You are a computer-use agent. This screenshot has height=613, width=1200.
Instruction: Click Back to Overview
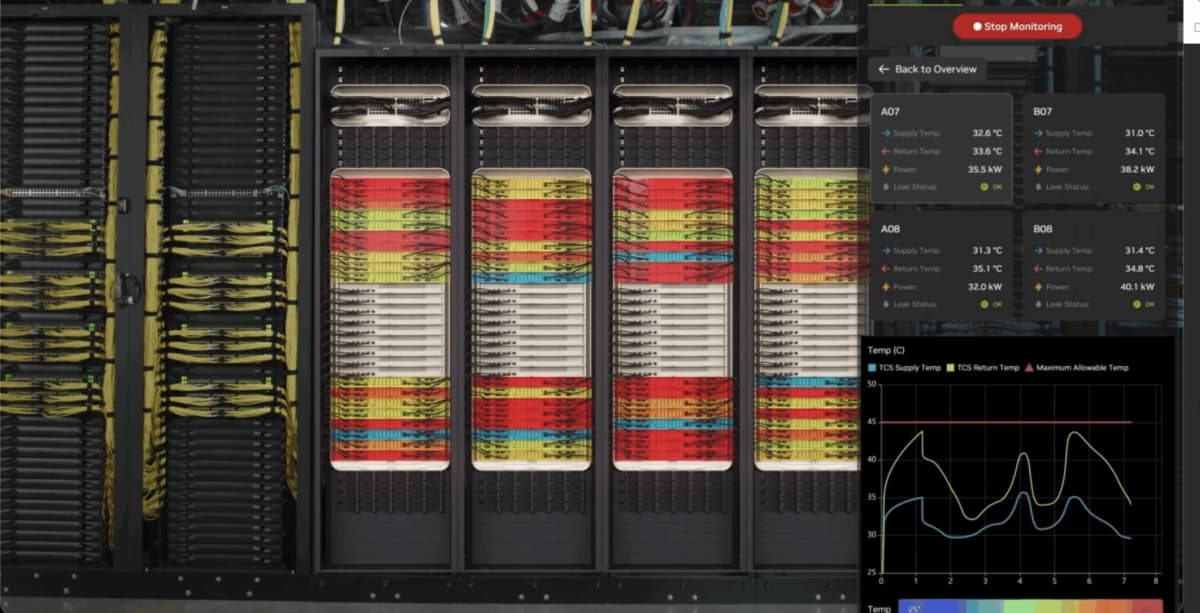click(926, 69)
